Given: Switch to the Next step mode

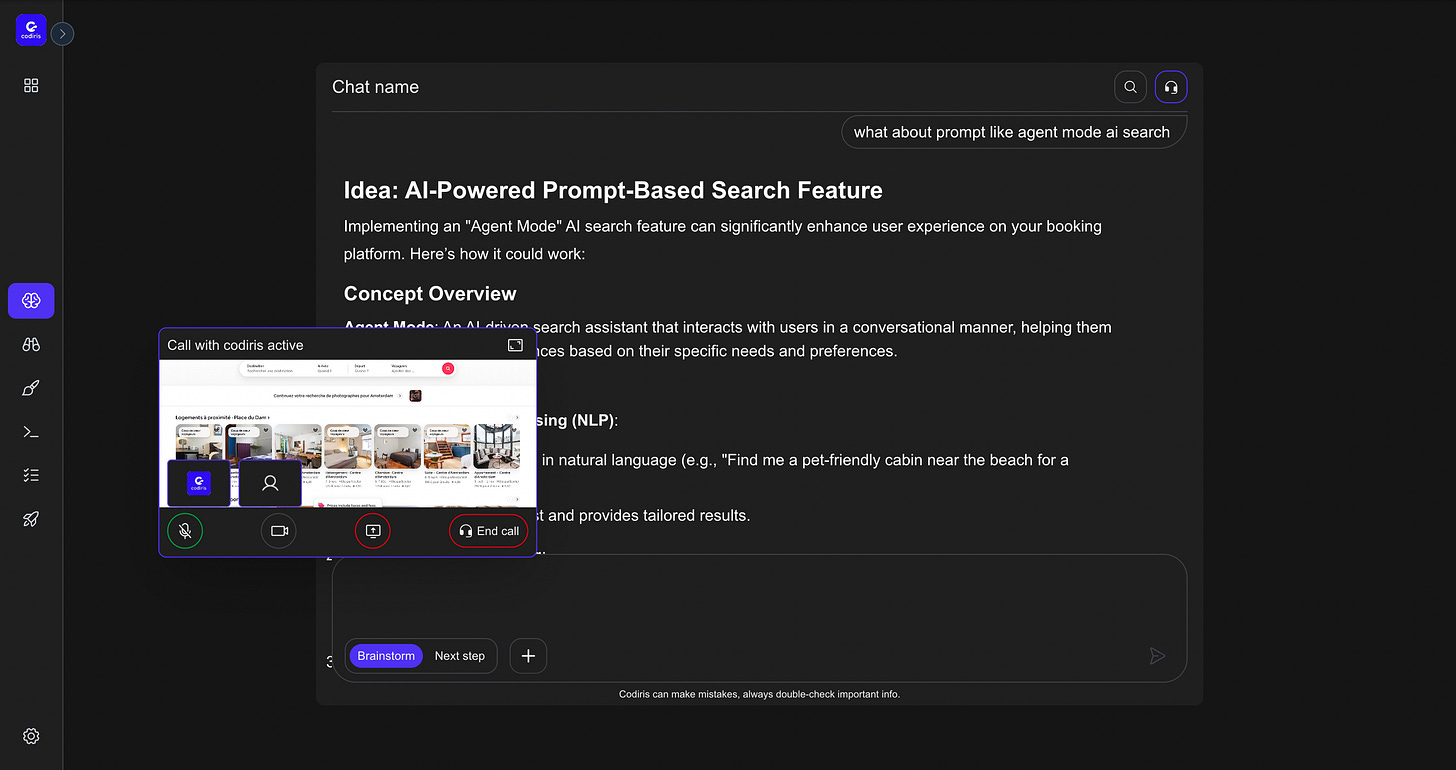Looking at the screenshot, I should [459, 656].
